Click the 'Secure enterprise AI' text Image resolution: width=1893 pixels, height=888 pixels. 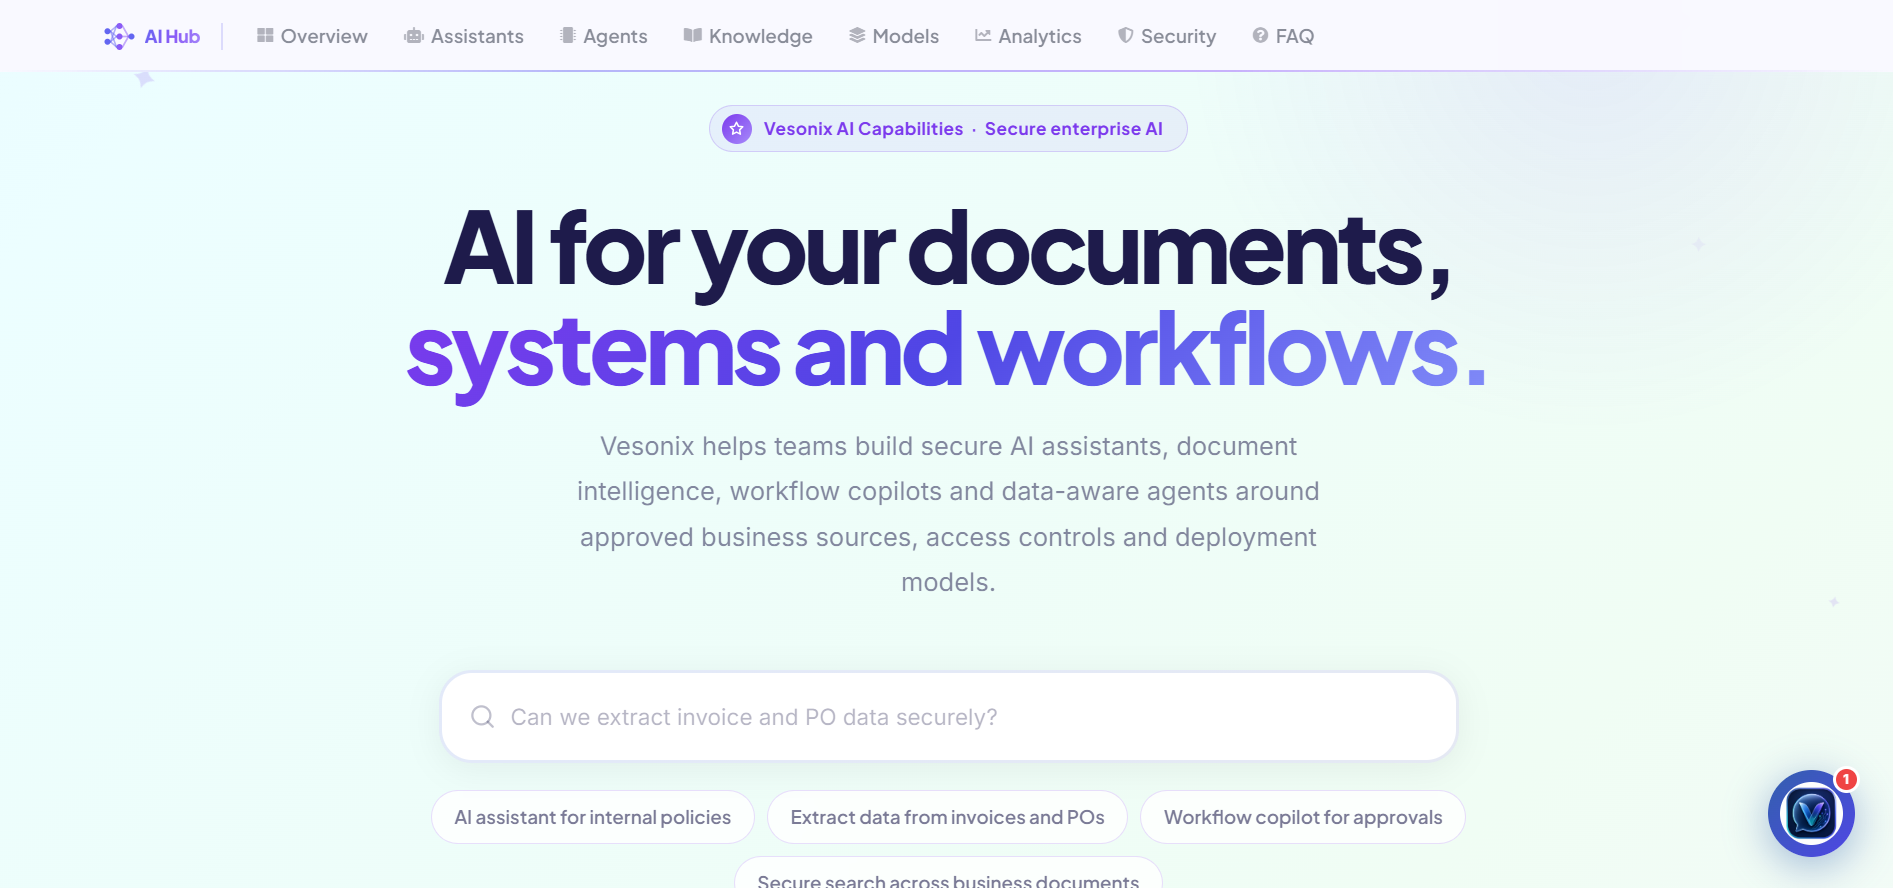click(1074, 129)
